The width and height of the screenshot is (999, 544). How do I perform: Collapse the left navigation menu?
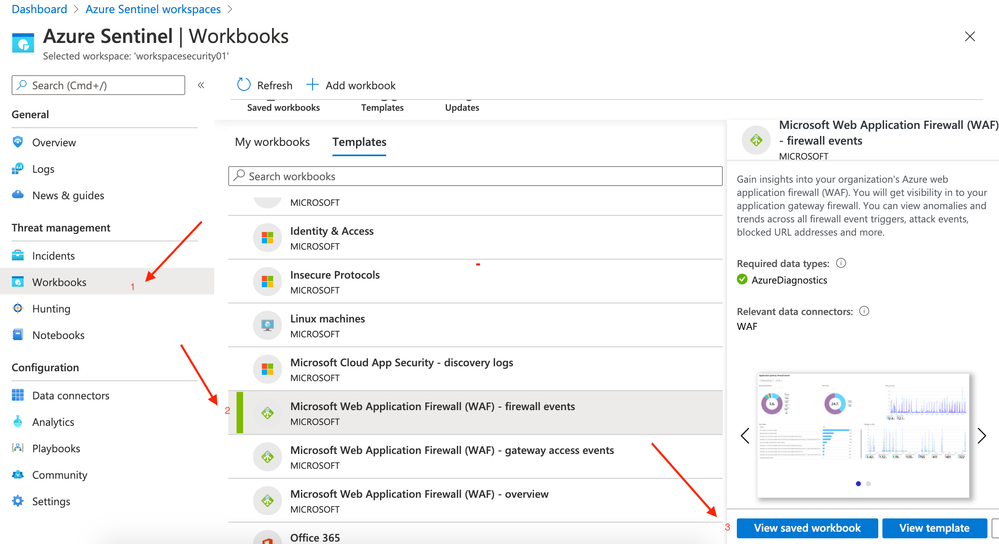[201, 86]
